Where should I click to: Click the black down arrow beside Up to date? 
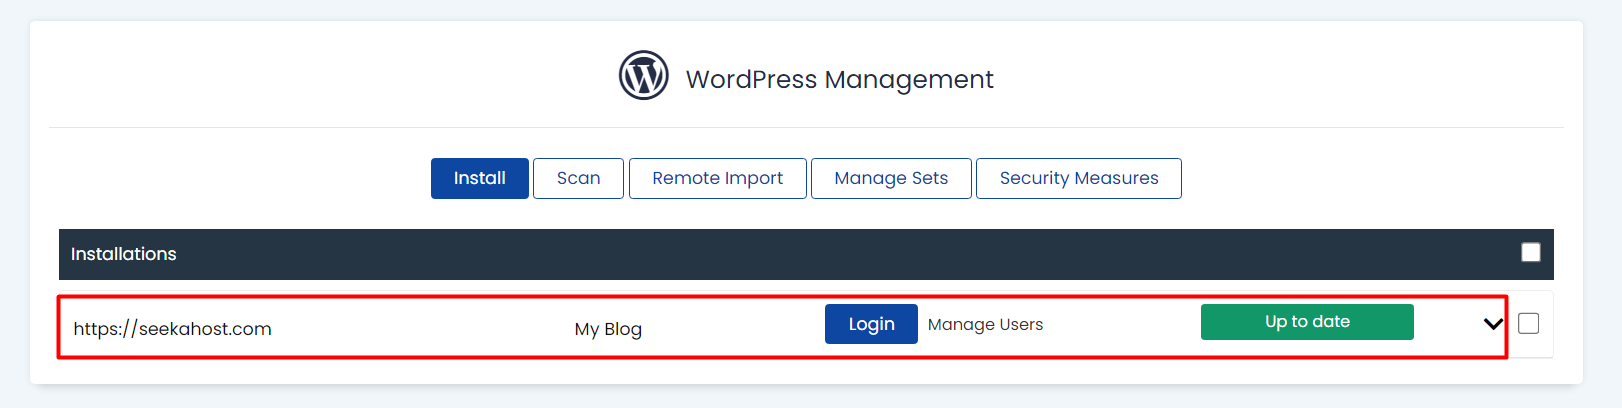pos(1493,323)
